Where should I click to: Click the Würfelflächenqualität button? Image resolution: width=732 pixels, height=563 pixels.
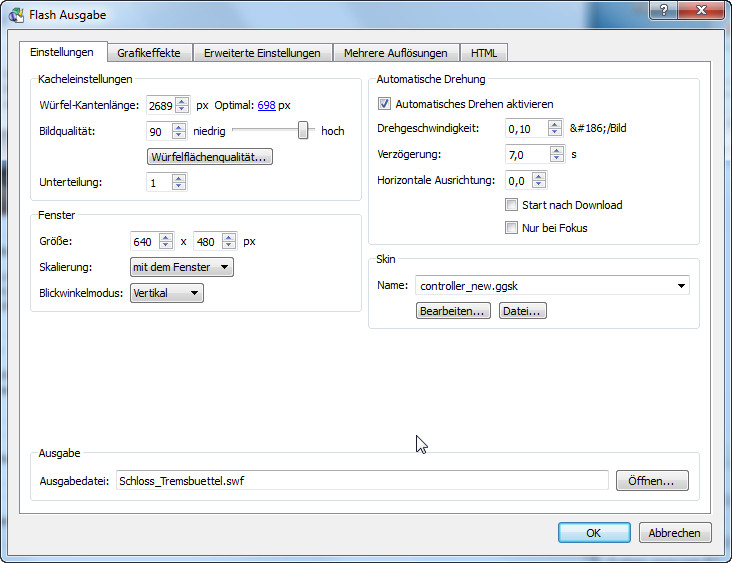tap(210, 157)
